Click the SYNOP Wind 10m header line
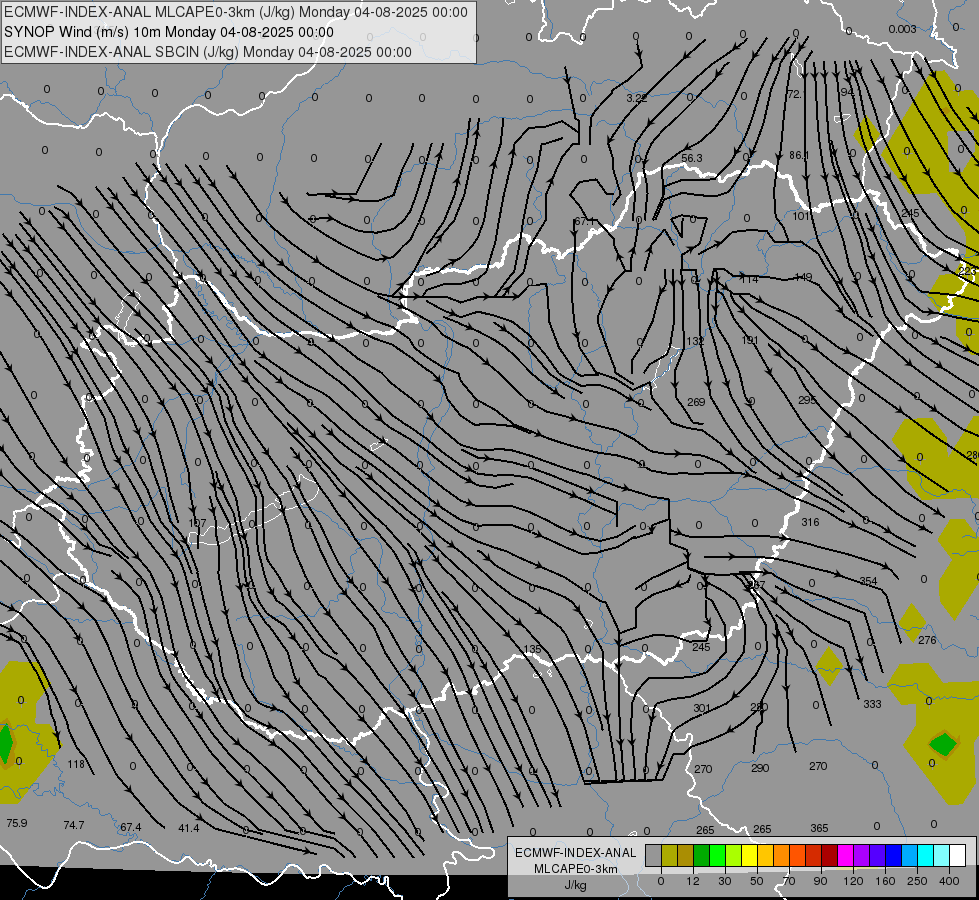The image size is (979, 900). tap(169, 32)
